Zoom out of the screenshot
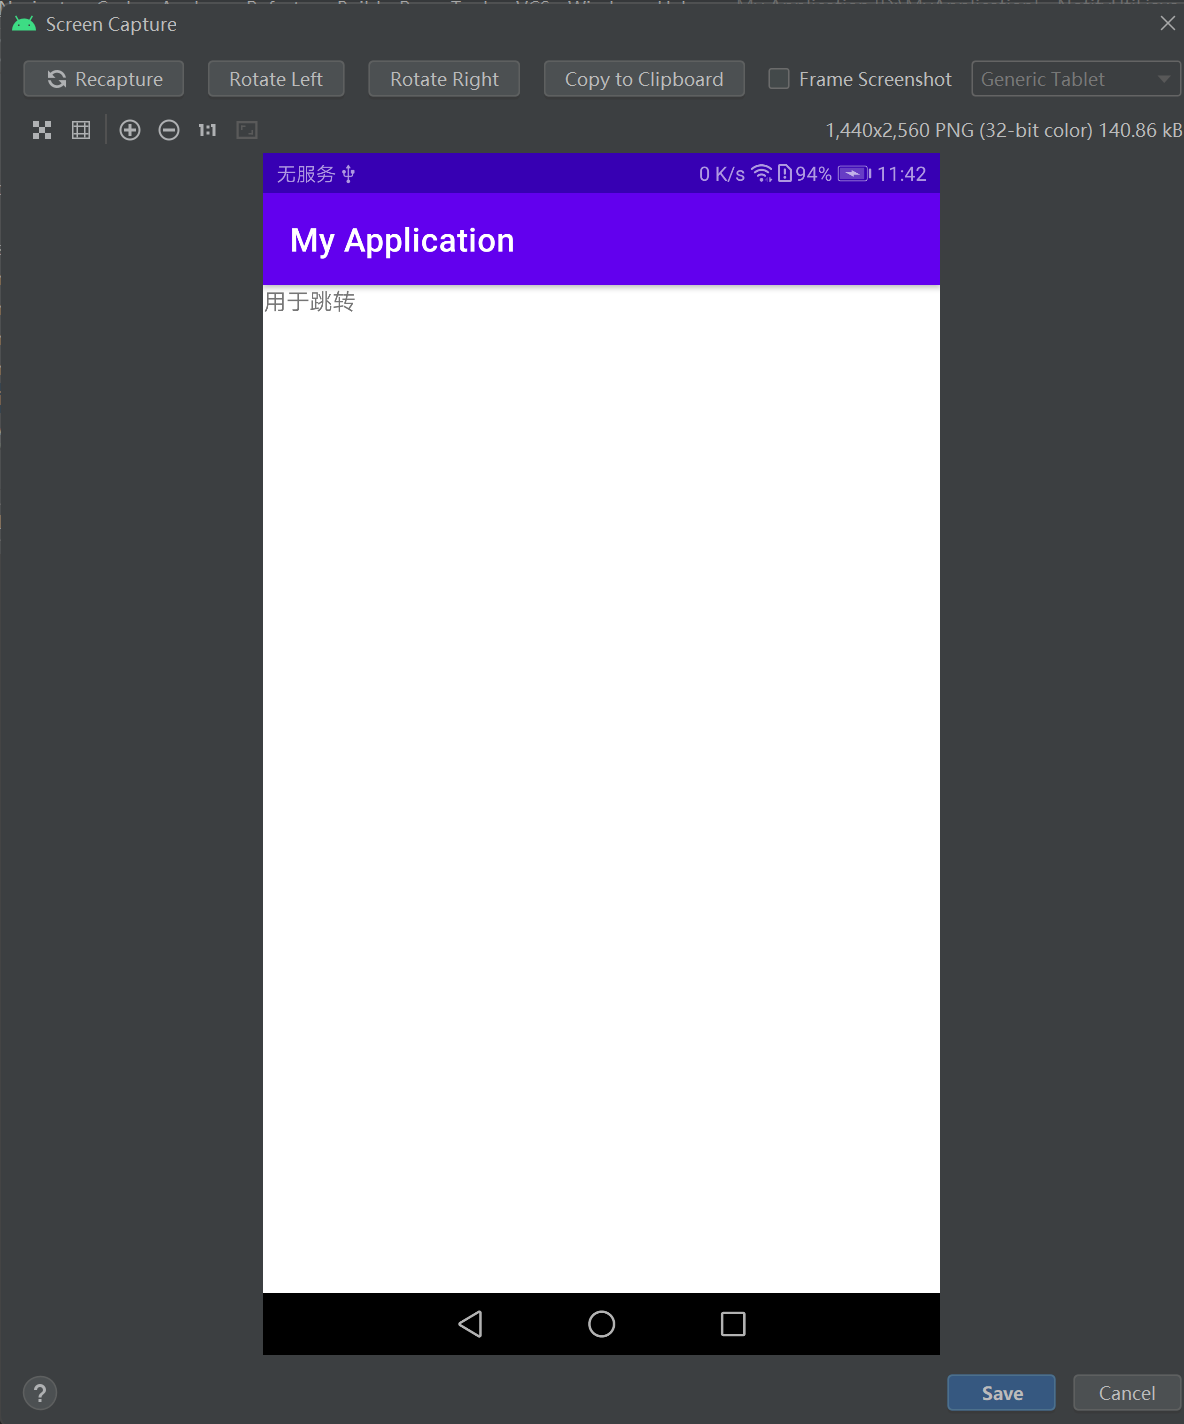This screenshot has height=1424, width=1184. tap(169, 130)
